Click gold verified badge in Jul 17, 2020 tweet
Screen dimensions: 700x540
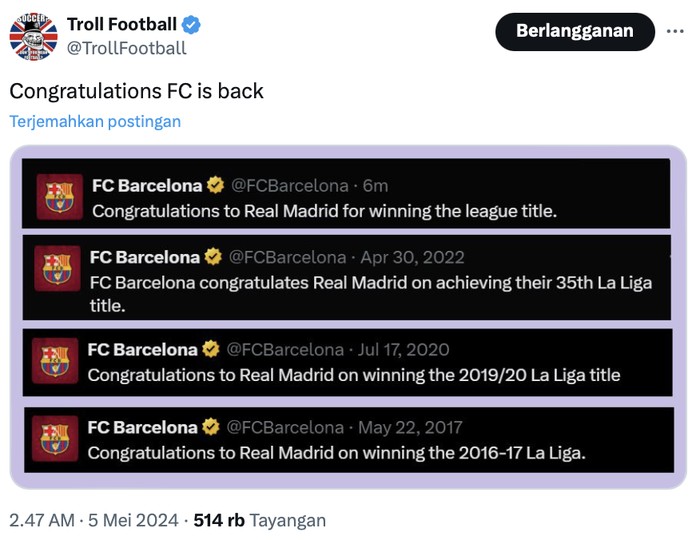coord(210,349)
